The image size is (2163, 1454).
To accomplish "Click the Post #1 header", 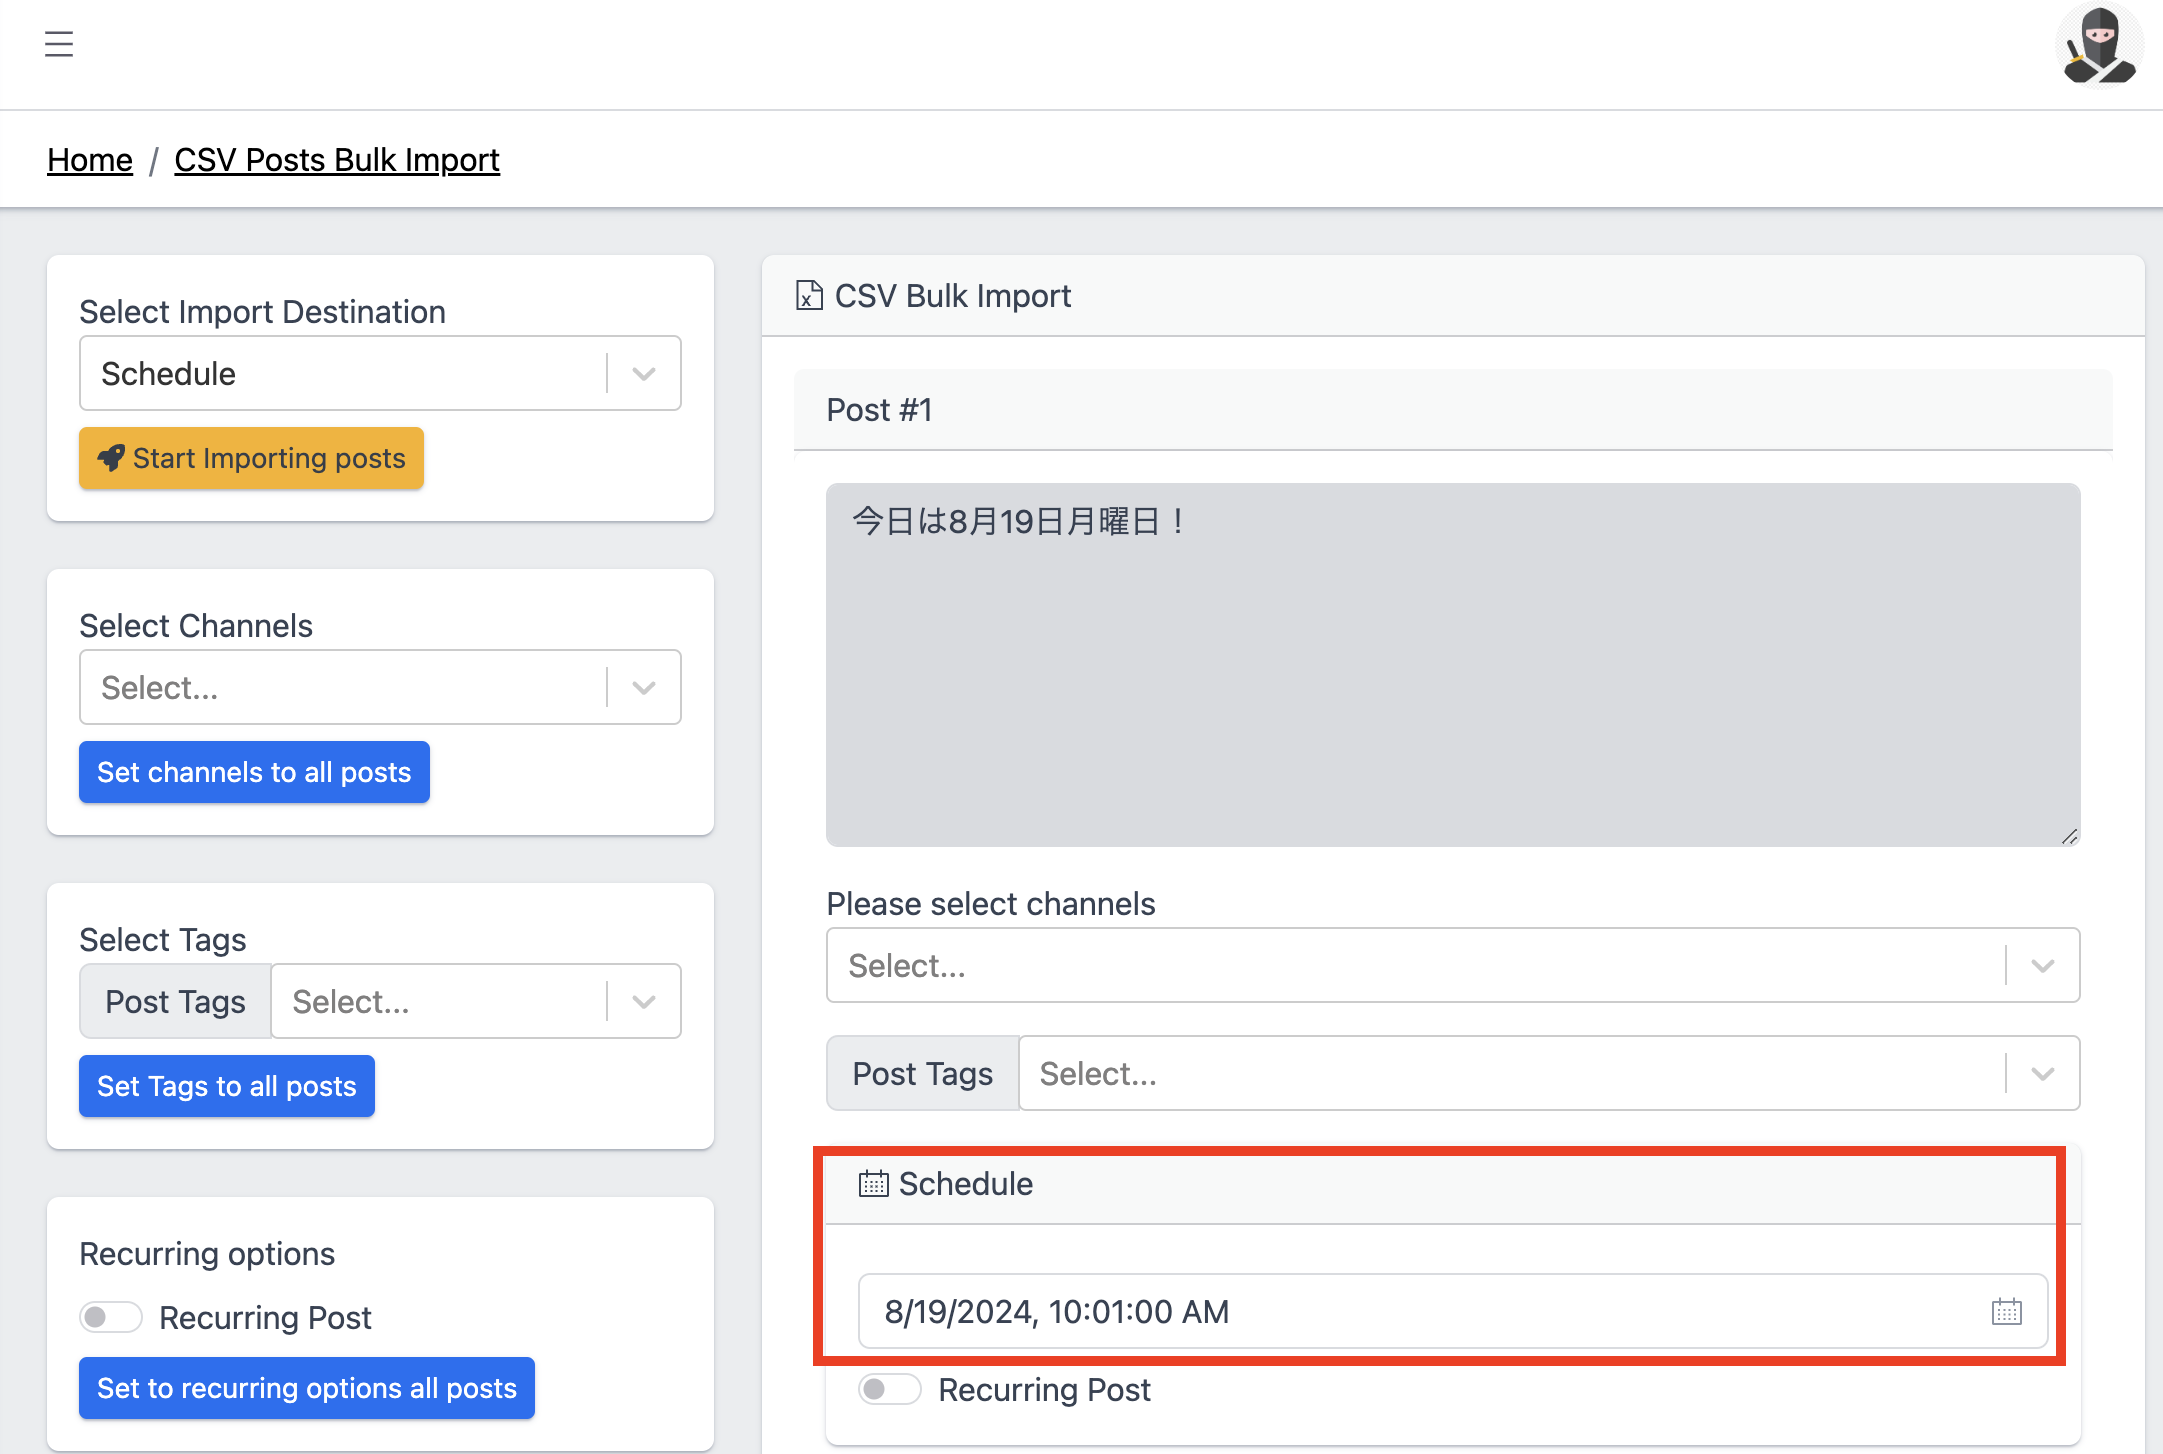I will click(x=1453, y=410).
